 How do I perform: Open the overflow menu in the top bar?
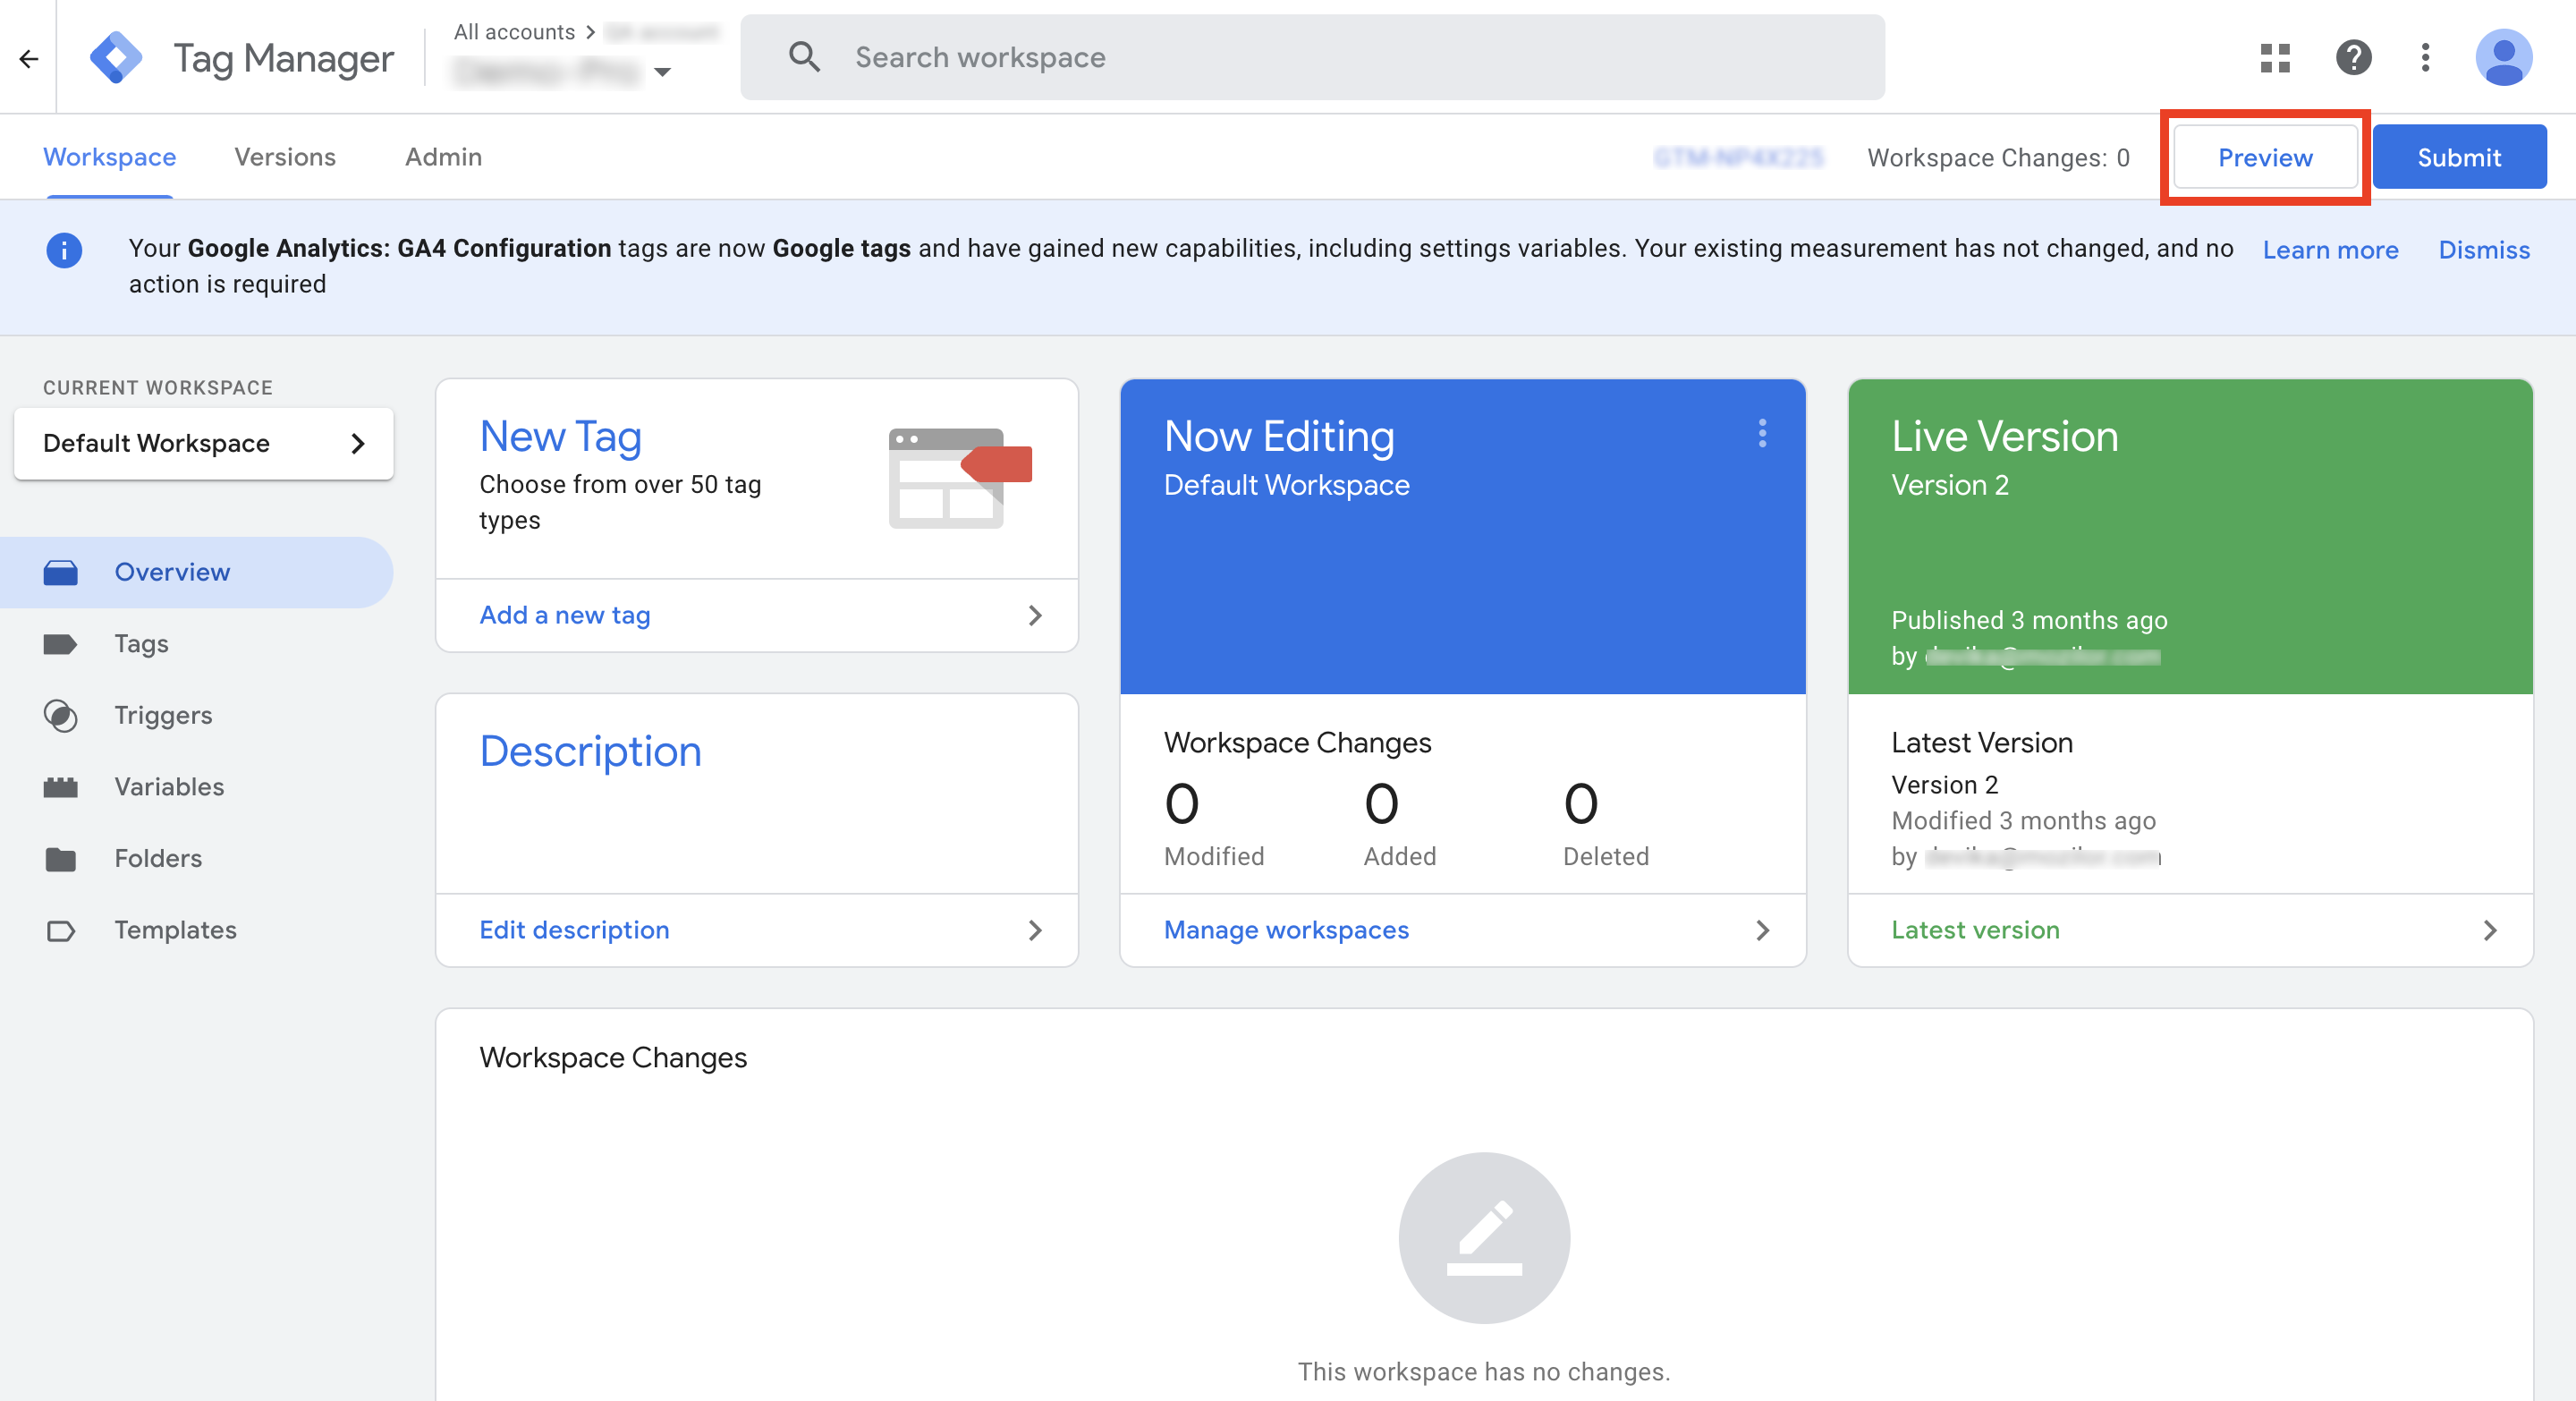coord(2425,57)
